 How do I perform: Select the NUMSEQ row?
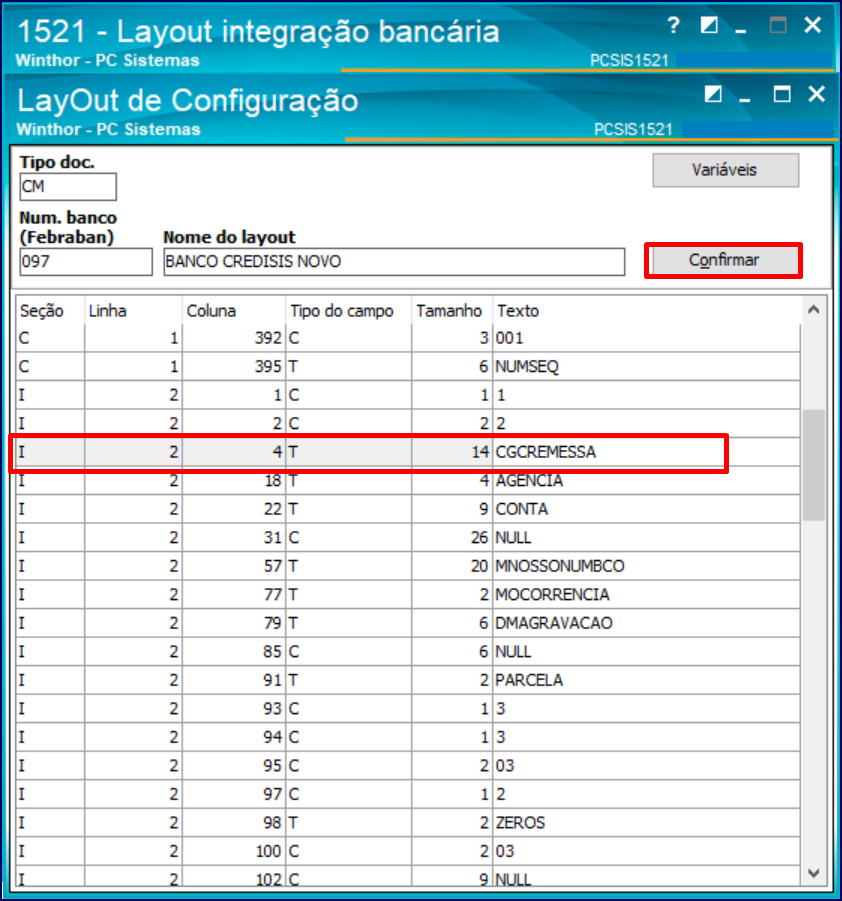tap(408, 367)
